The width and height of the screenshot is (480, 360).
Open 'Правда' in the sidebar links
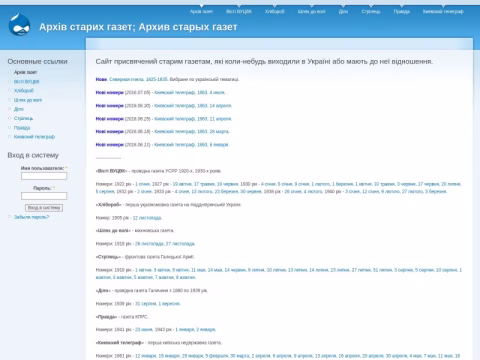tap(22, 128)
